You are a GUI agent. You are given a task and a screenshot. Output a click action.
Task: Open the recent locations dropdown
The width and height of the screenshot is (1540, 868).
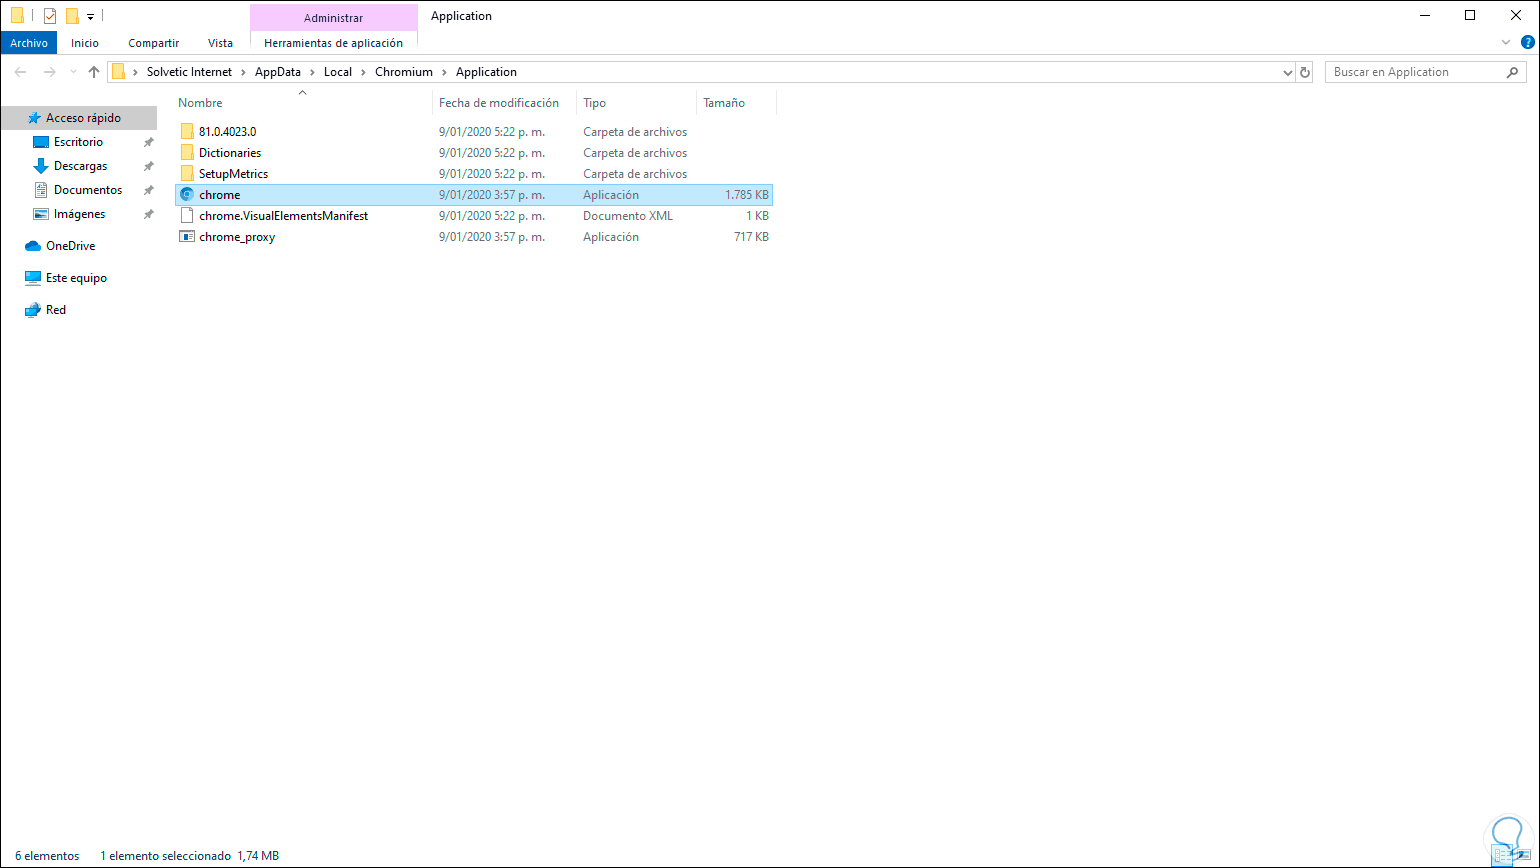click(x=72, y=72)
